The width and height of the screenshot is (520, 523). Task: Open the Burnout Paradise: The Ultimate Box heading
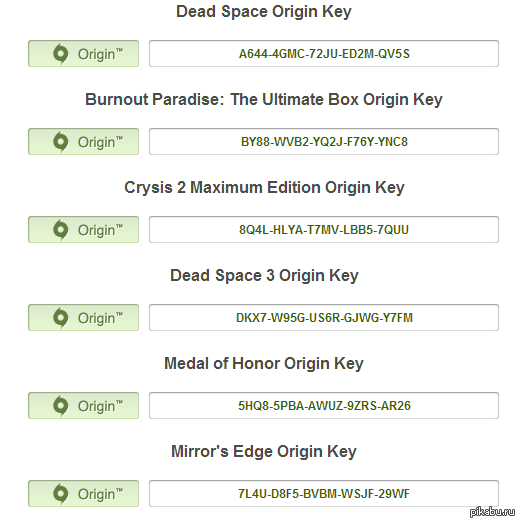pyautogui.click(x=264, y=100)
